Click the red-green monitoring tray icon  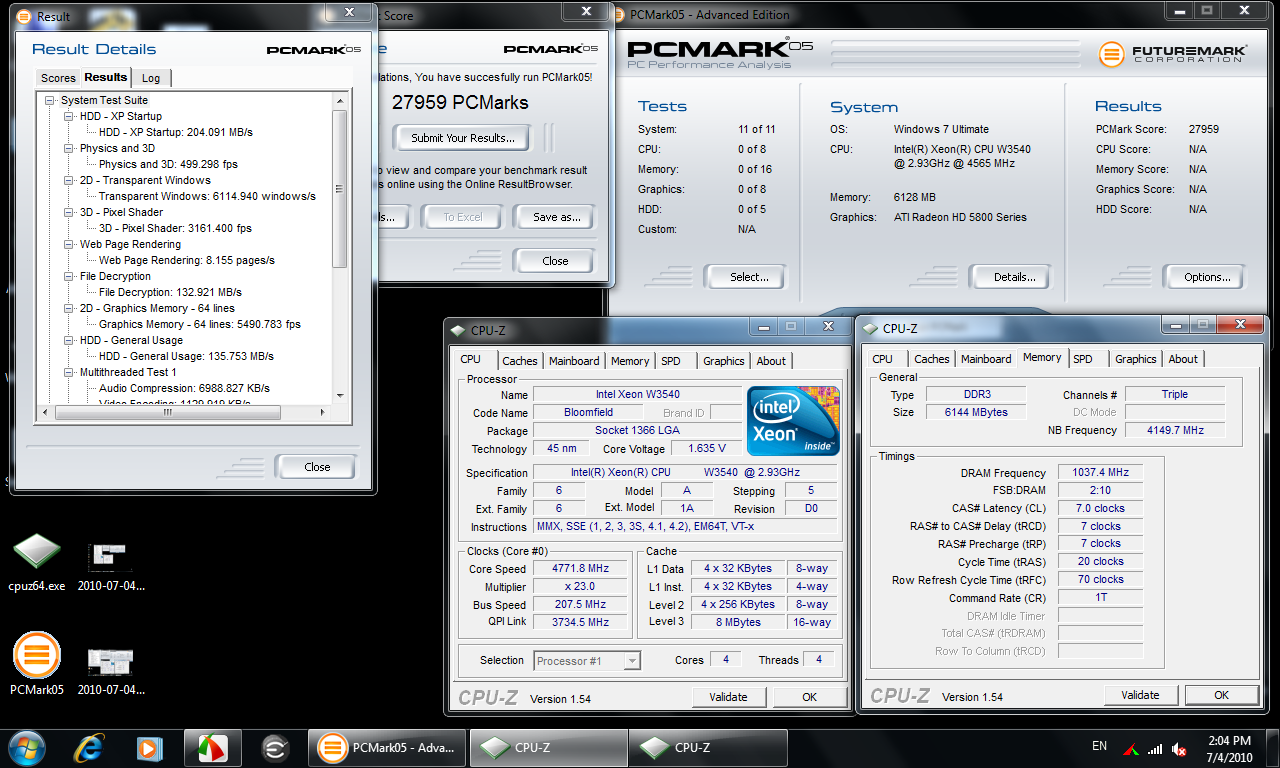(1131, 749)
